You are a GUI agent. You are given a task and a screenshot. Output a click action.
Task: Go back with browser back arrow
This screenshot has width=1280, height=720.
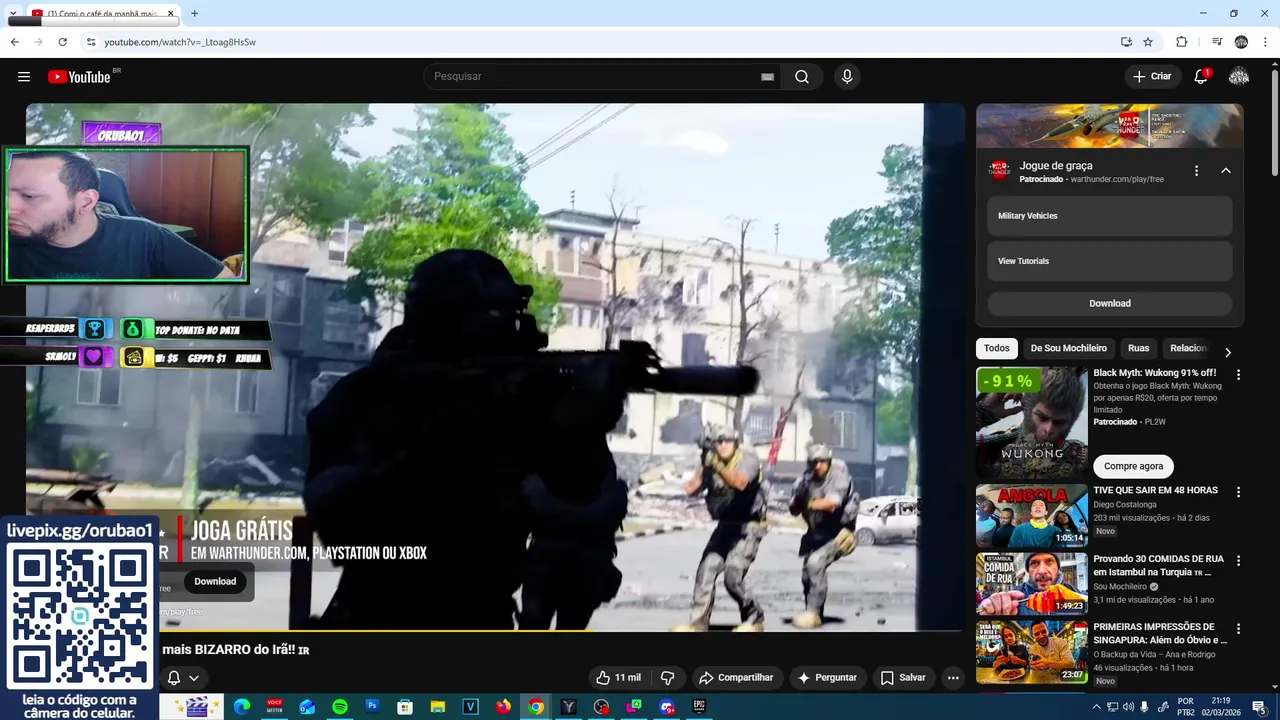coord(14,42)
